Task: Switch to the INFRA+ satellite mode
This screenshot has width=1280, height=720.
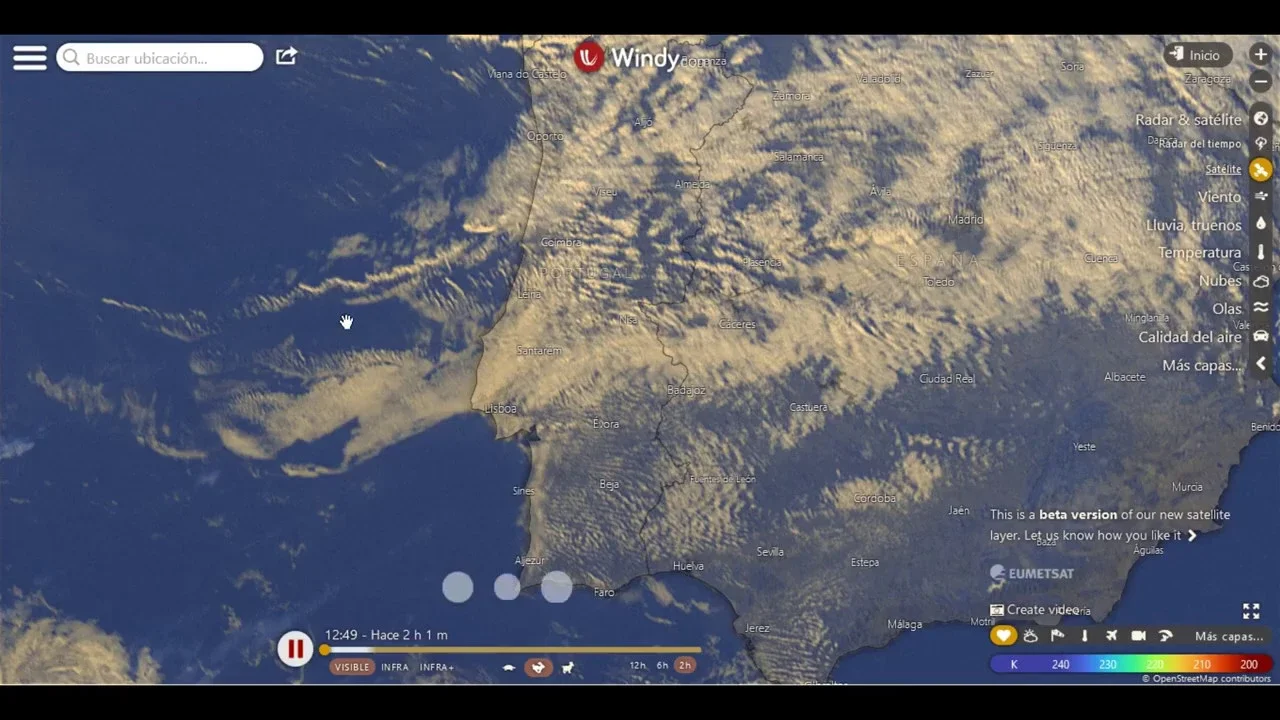Action: point(437,667)
